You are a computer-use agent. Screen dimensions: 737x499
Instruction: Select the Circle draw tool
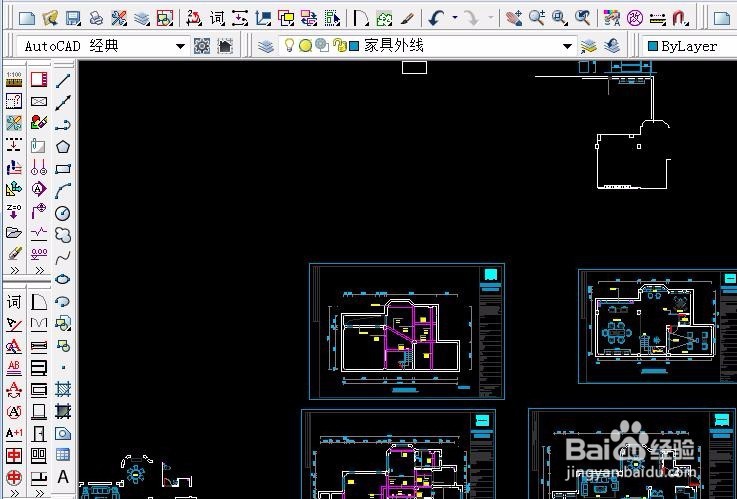(x=63, y=213)
